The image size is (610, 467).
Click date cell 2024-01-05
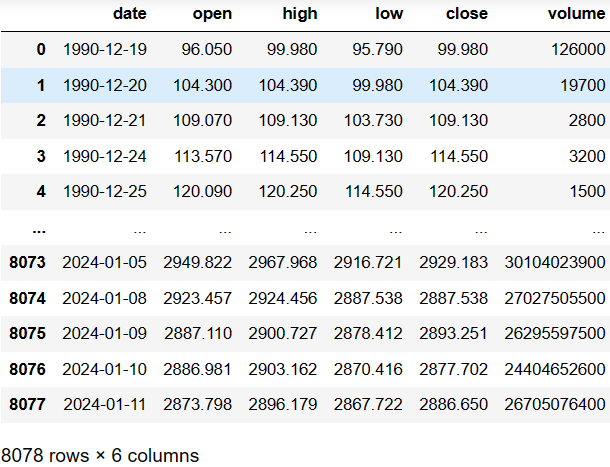[x=104, y=262]
